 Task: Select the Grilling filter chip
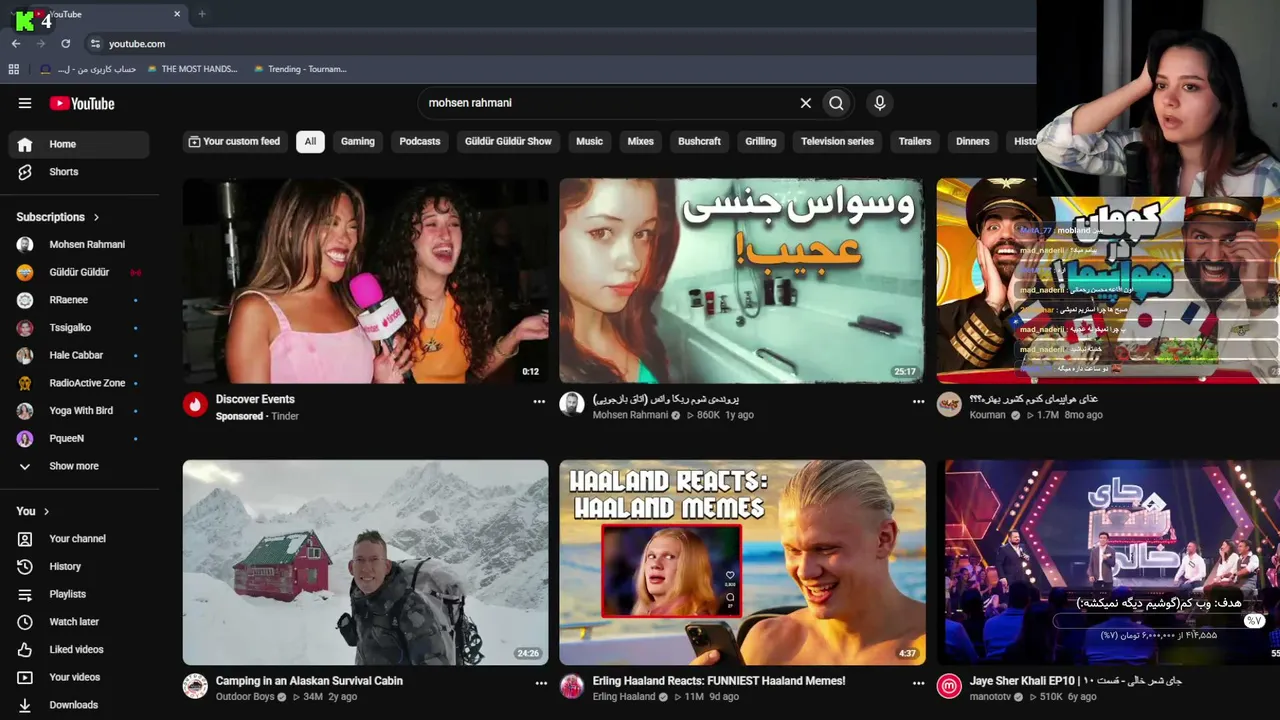(x=760, y=141)
